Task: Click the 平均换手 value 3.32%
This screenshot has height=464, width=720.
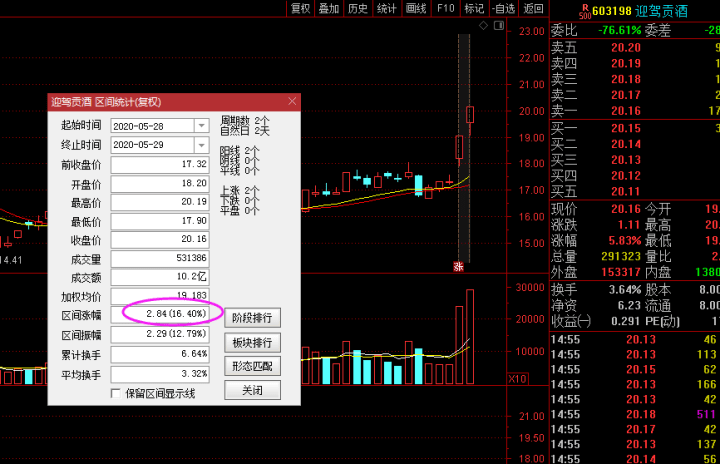Action: click(x=160, y=374)
